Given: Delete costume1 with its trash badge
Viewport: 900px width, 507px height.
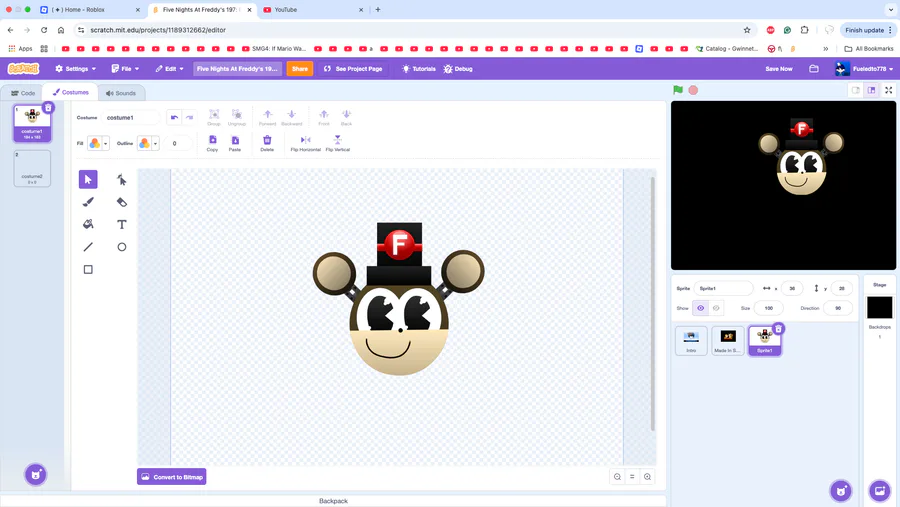Looking at the screenshot, I should pyautogui.click(x=48, y=107).
